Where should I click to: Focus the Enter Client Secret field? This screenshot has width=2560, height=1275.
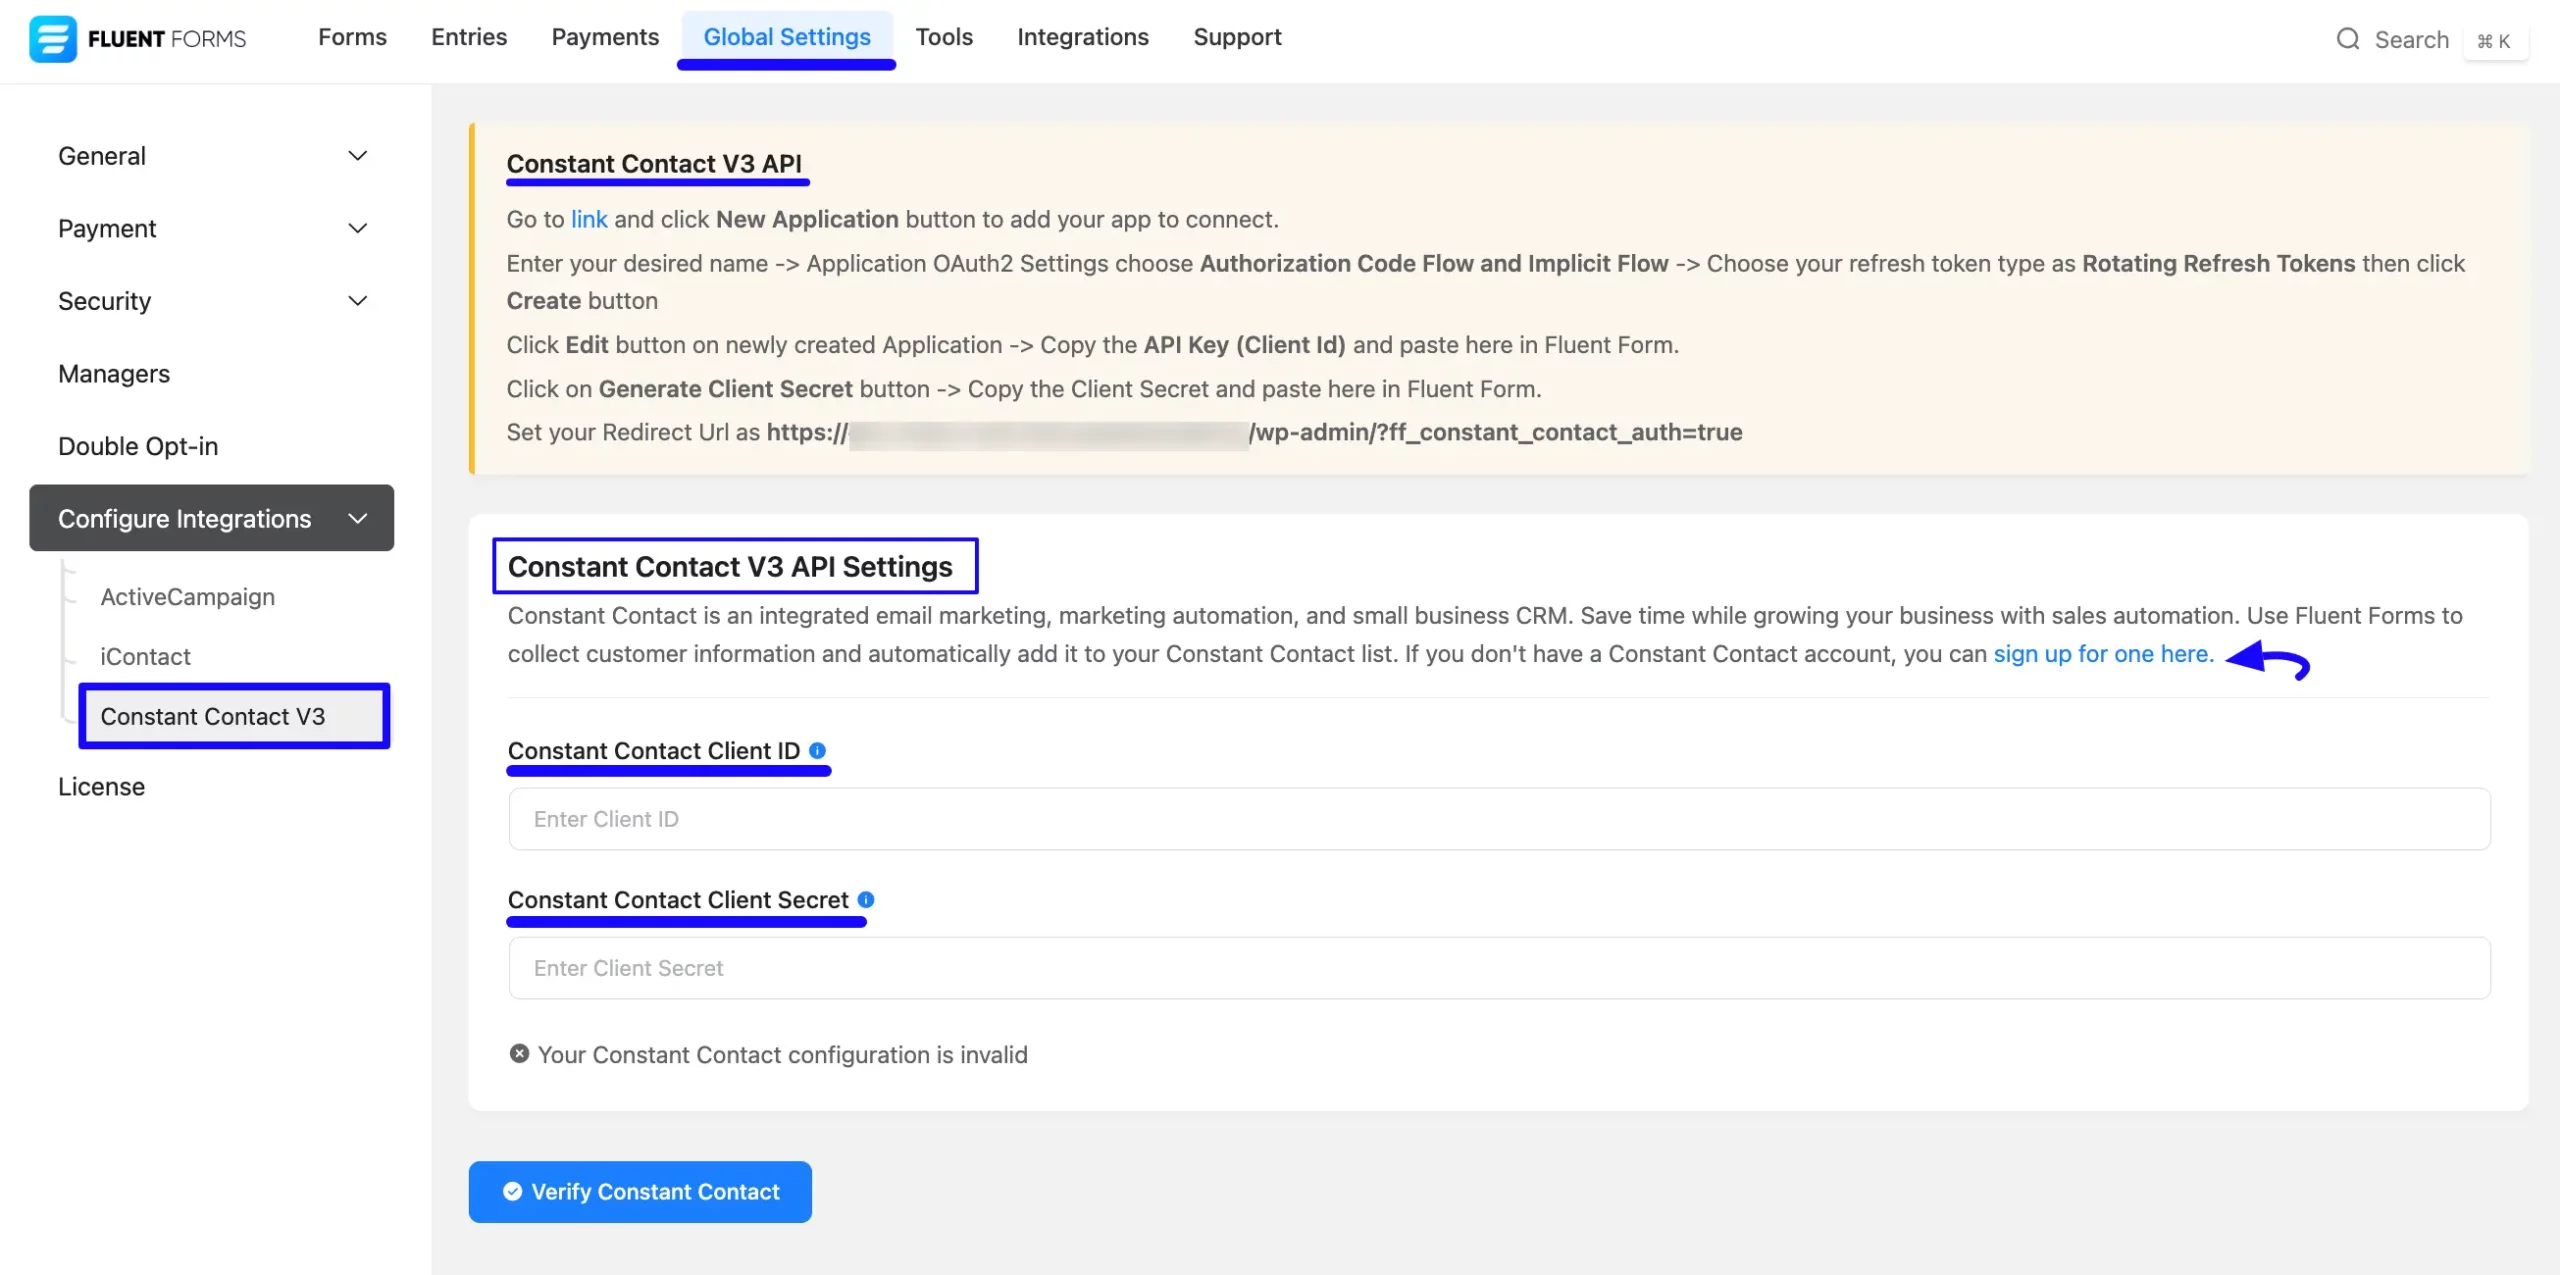(x=1499, y=967)
